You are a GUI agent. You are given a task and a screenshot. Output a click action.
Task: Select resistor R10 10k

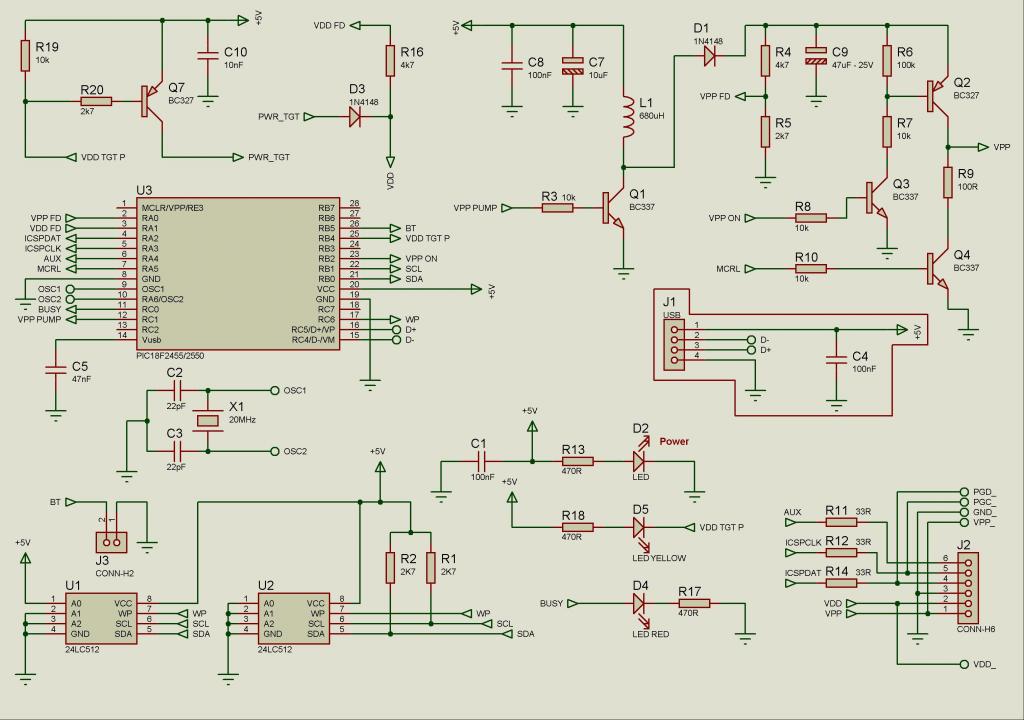pos(810,269)
